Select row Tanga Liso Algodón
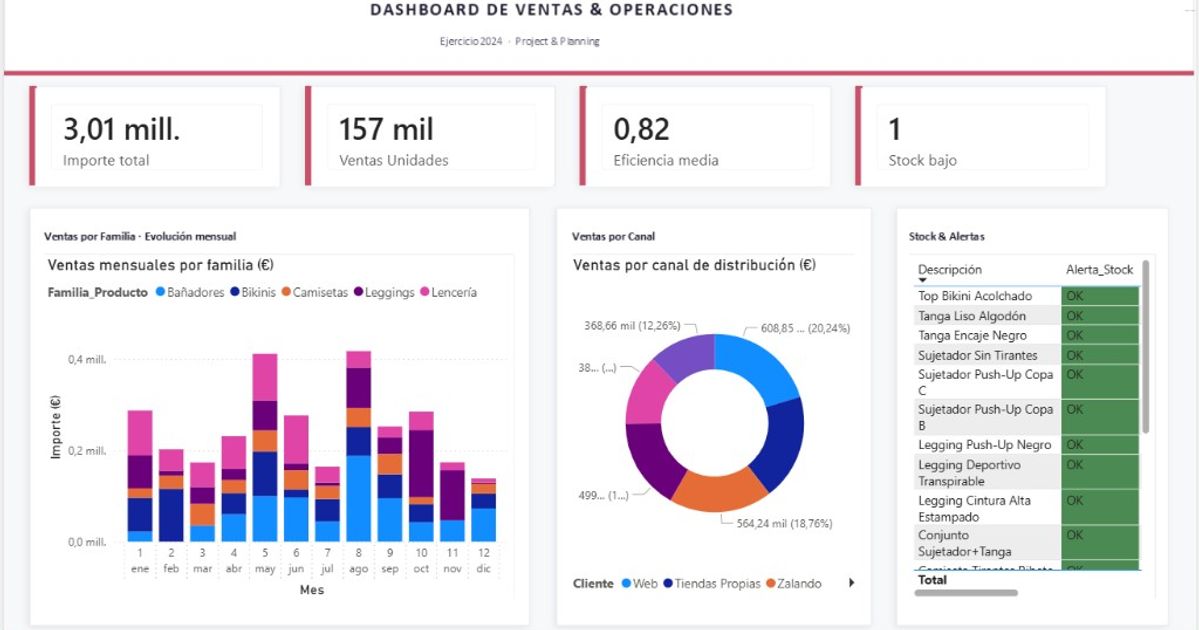Viewport: 1199px width, 630px height. pos(1026,316)
